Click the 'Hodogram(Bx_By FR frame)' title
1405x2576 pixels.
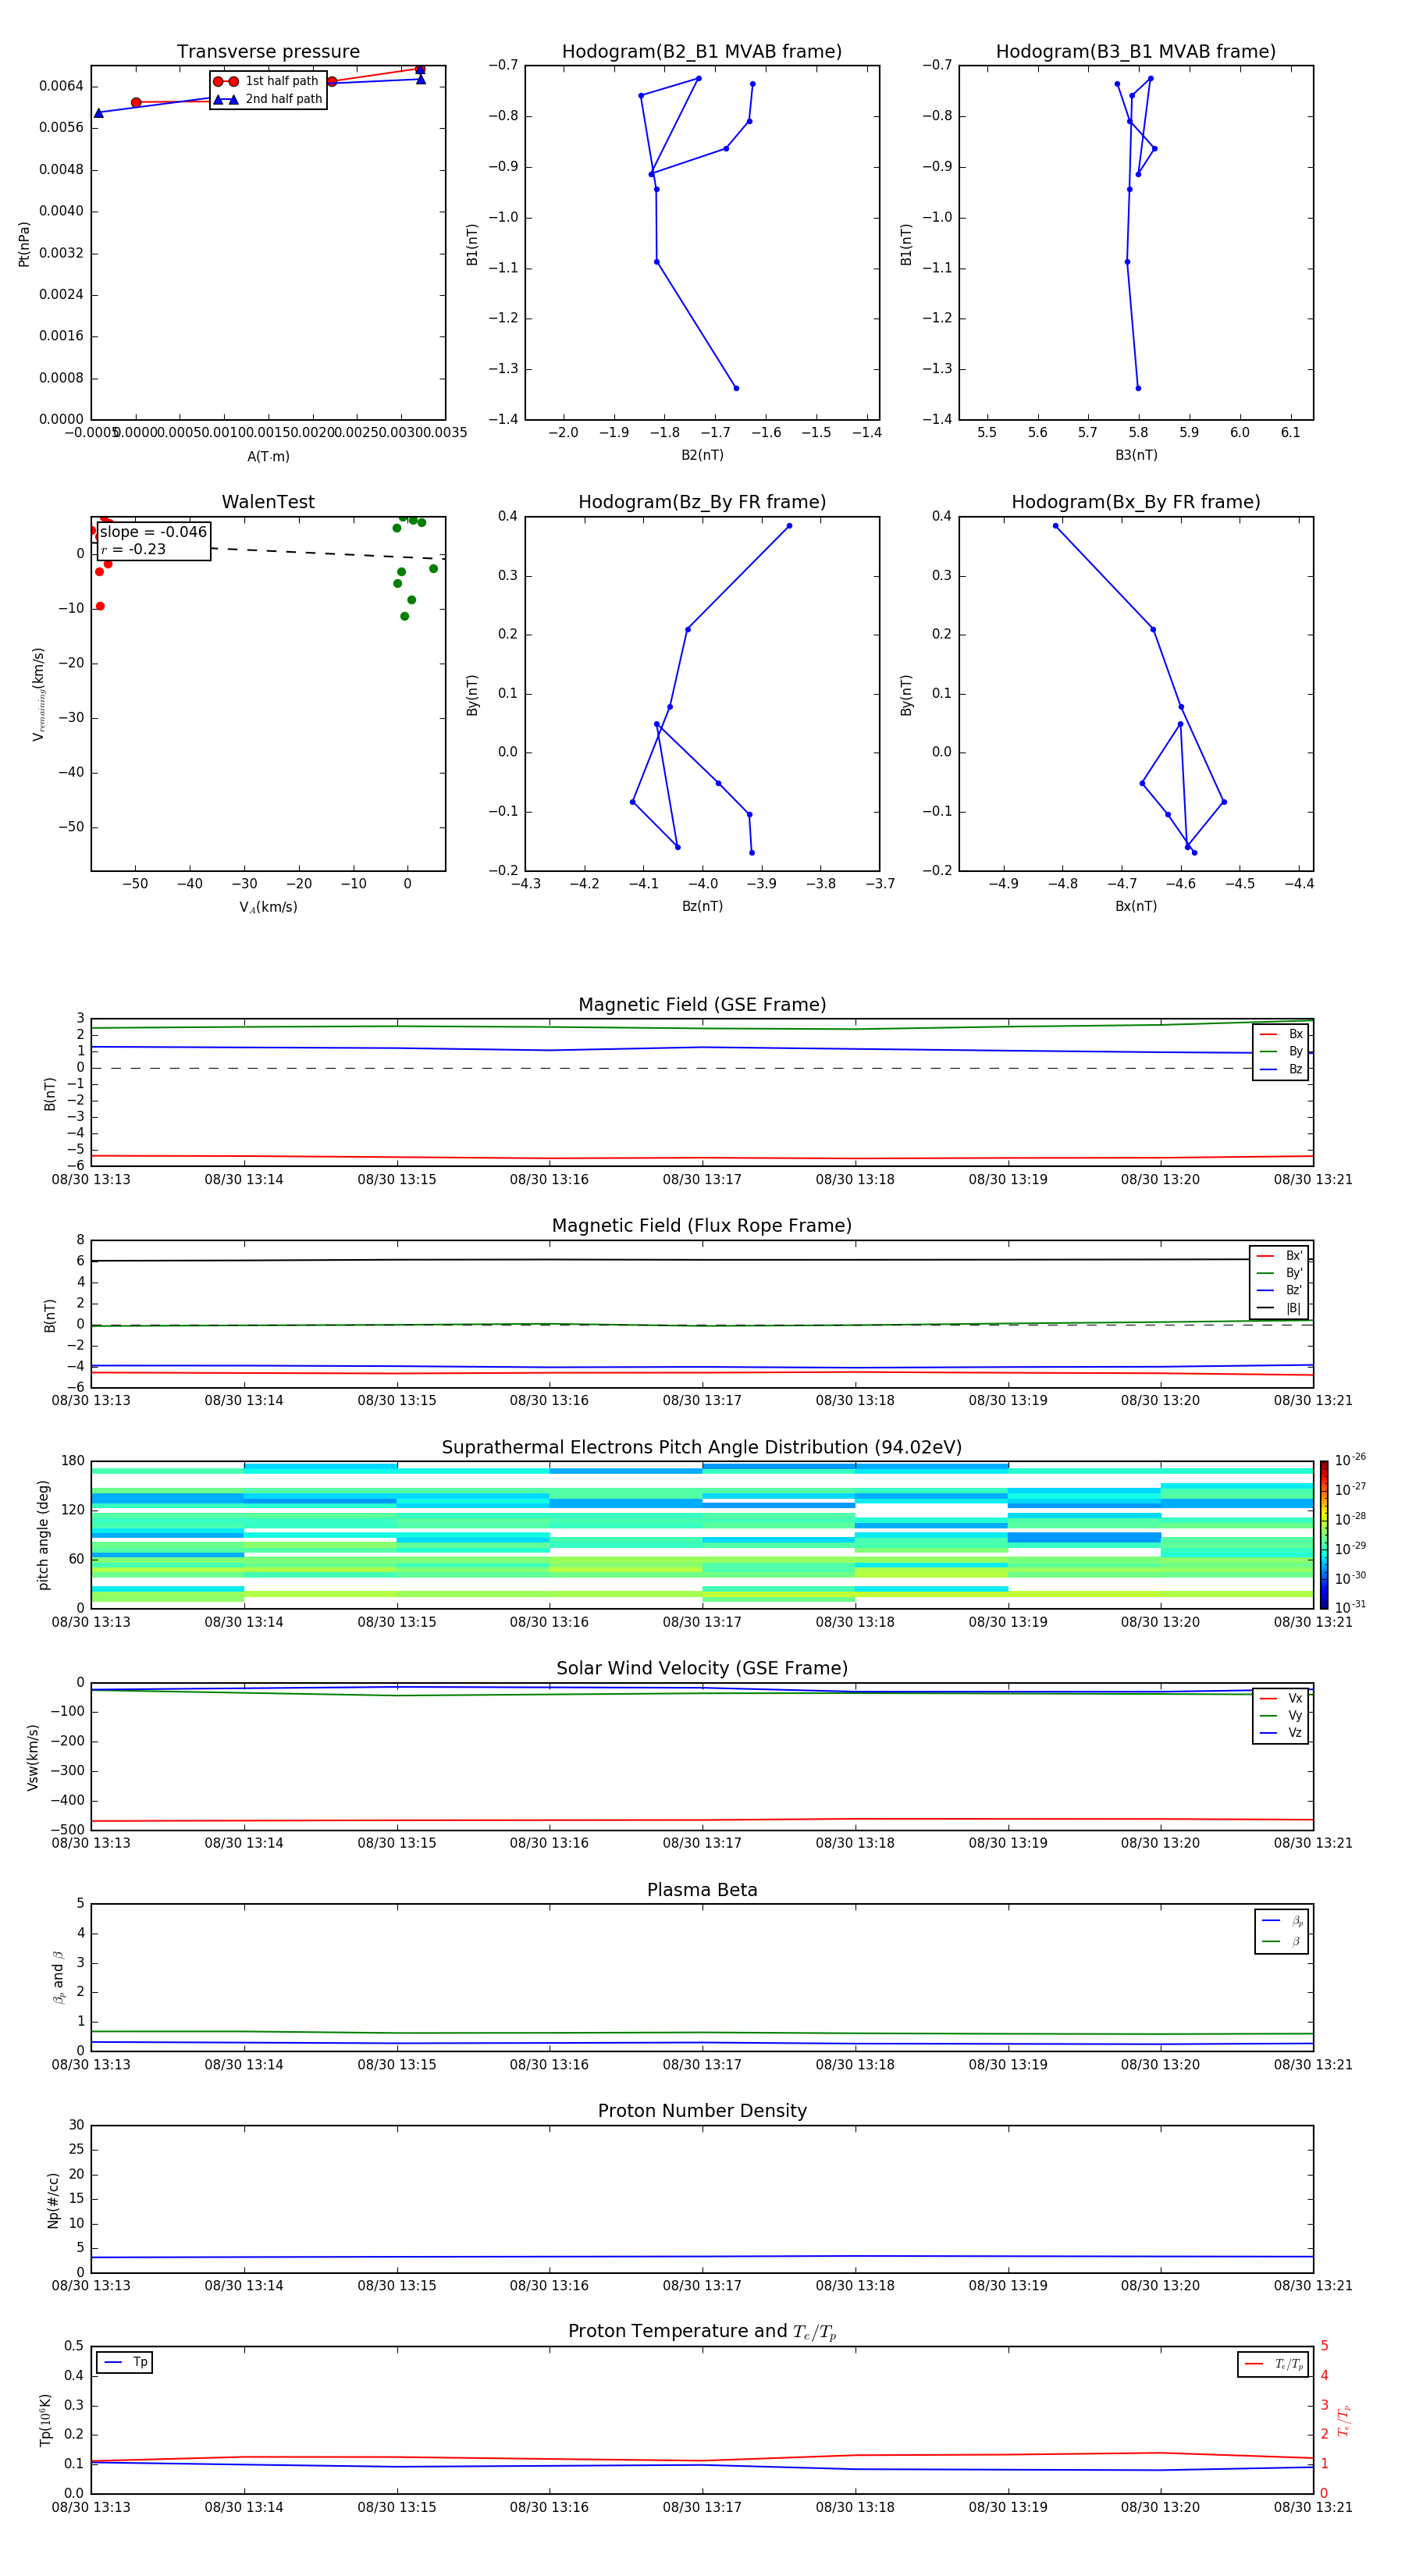pos(1136,502)
